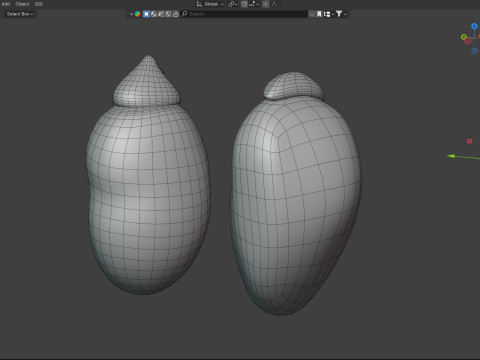Image resolution: width=480 pixels, height=360 pixels.
Task: Click the red square marker in viewport
Action: coord(469,141)
